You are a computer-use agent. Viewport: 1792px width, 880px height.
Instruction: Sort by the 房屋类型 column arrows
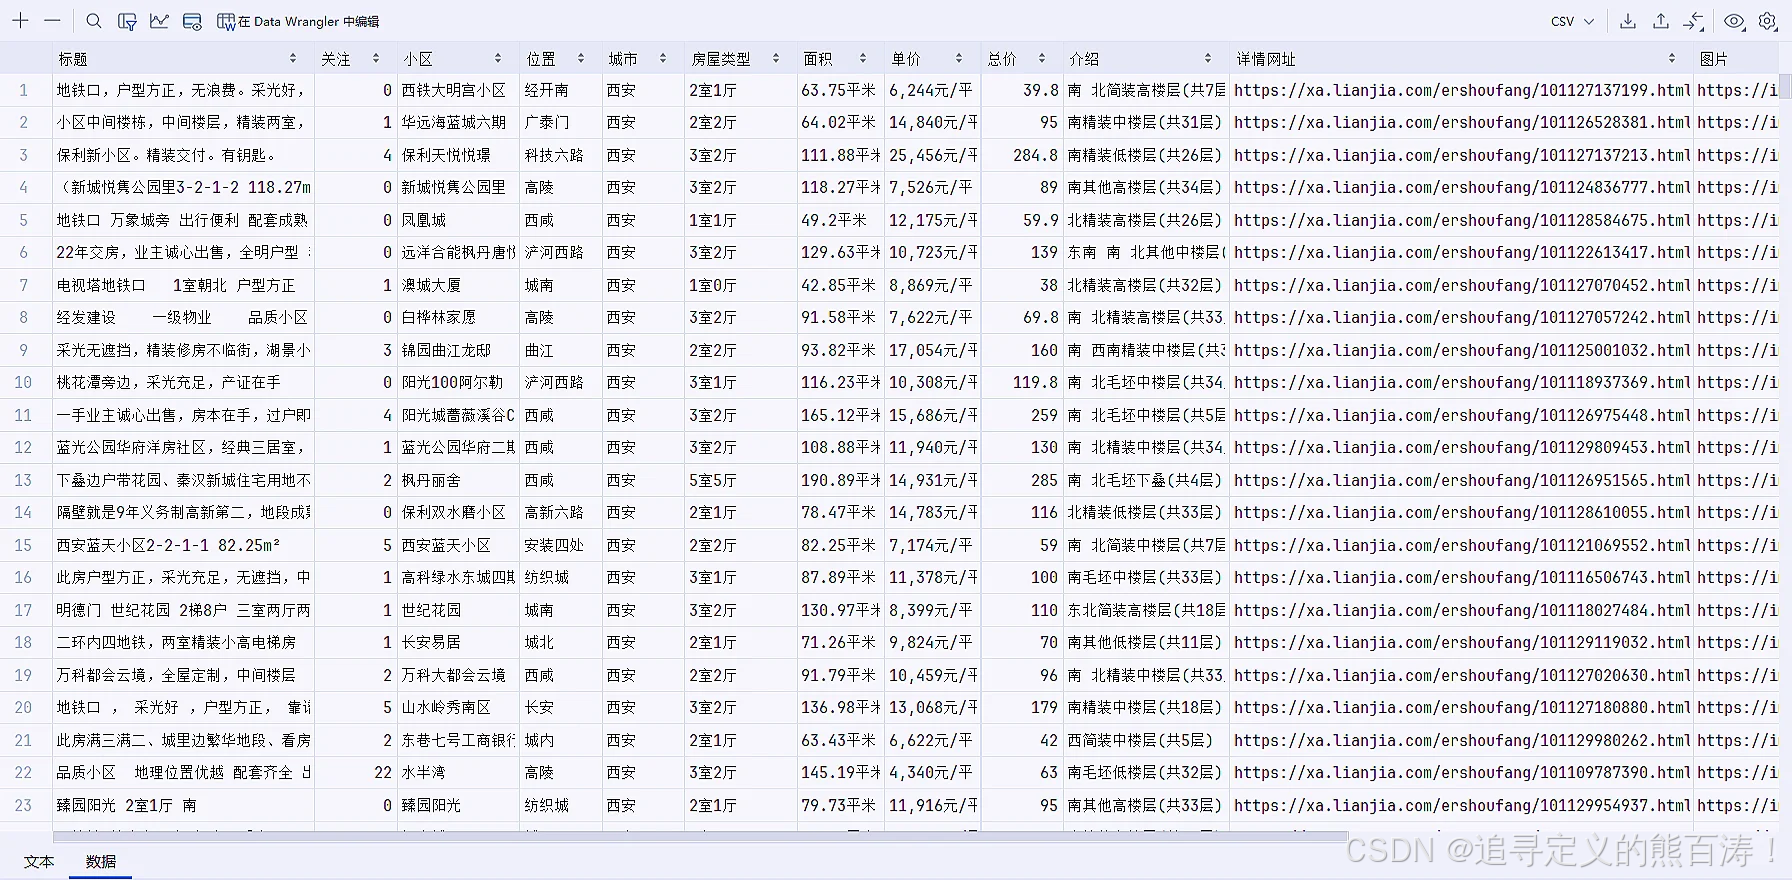pyautogui.click(x=776, y=59)
